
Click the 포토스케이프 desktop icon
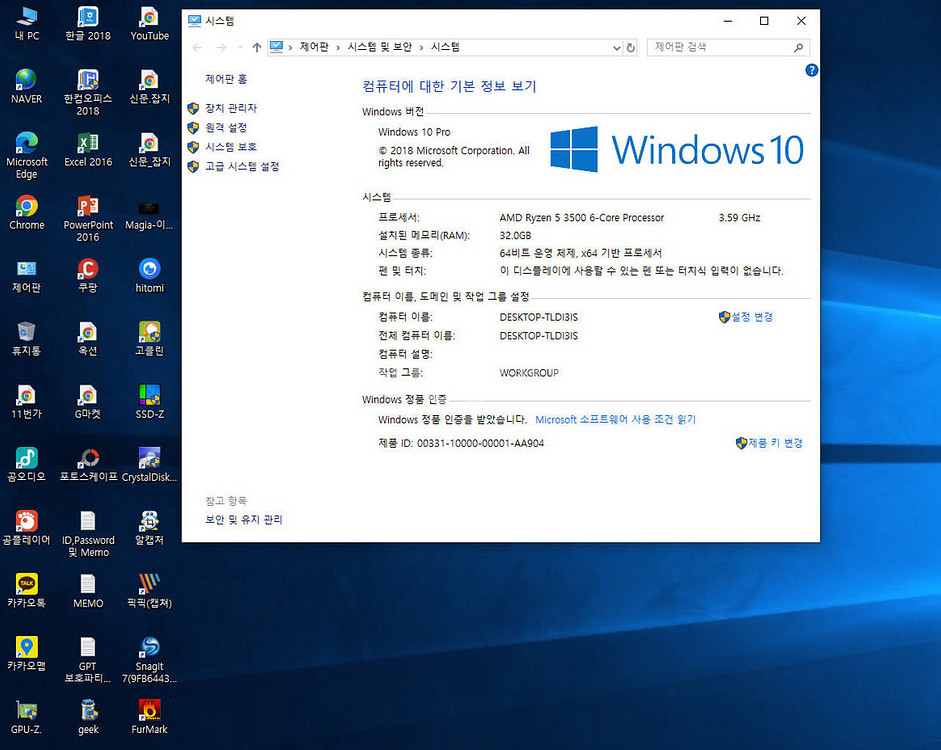point(88,465)
